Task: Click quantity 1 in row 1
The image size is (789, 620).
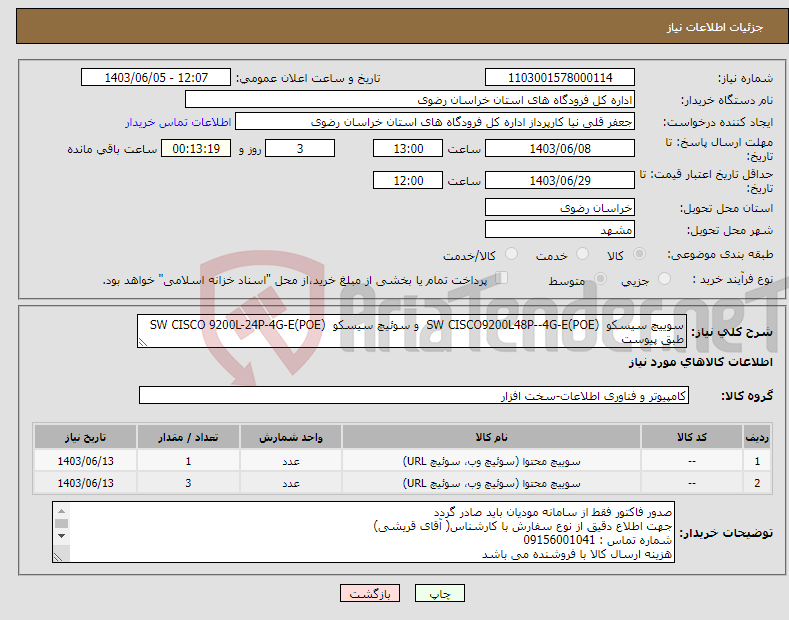Action: click(x=188, y=461)
